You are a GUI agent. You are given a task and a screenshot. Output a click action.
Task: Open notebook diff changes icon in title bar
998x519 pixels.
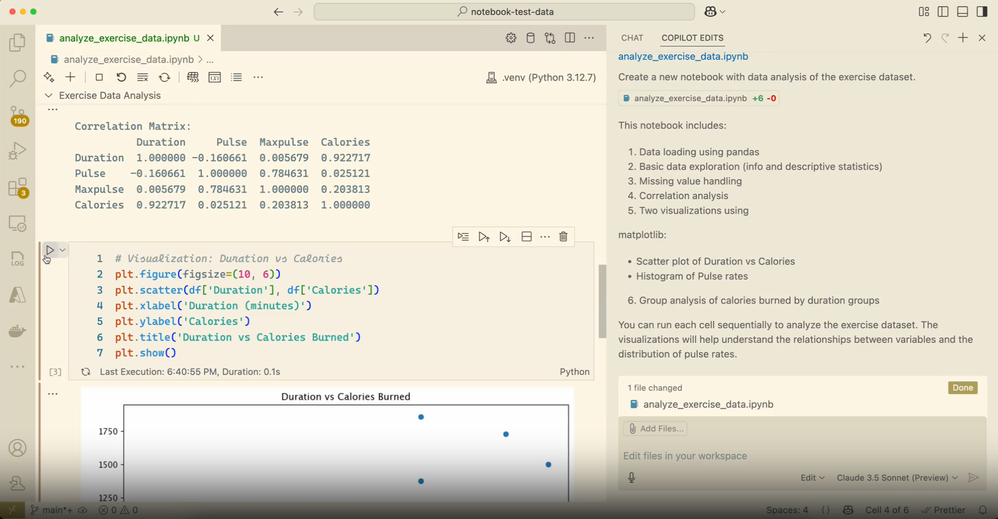[550, 38]
